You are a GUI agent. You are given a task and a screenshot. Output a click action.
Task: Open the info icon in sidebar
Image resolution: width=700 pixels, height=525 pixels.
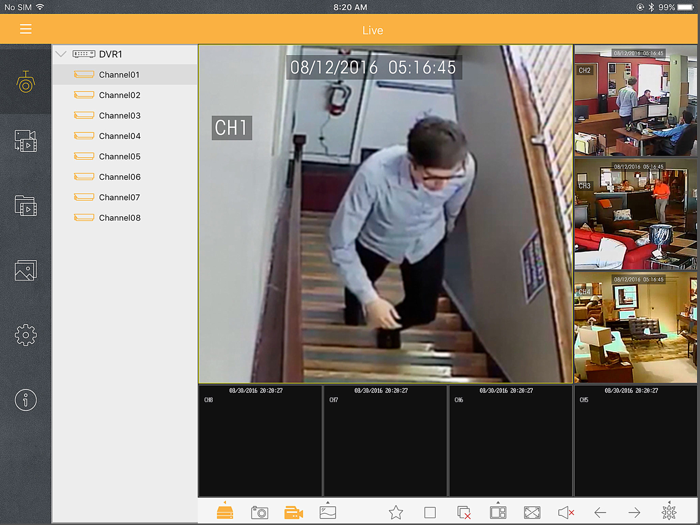pyautogui.click(x=25, y=400)
